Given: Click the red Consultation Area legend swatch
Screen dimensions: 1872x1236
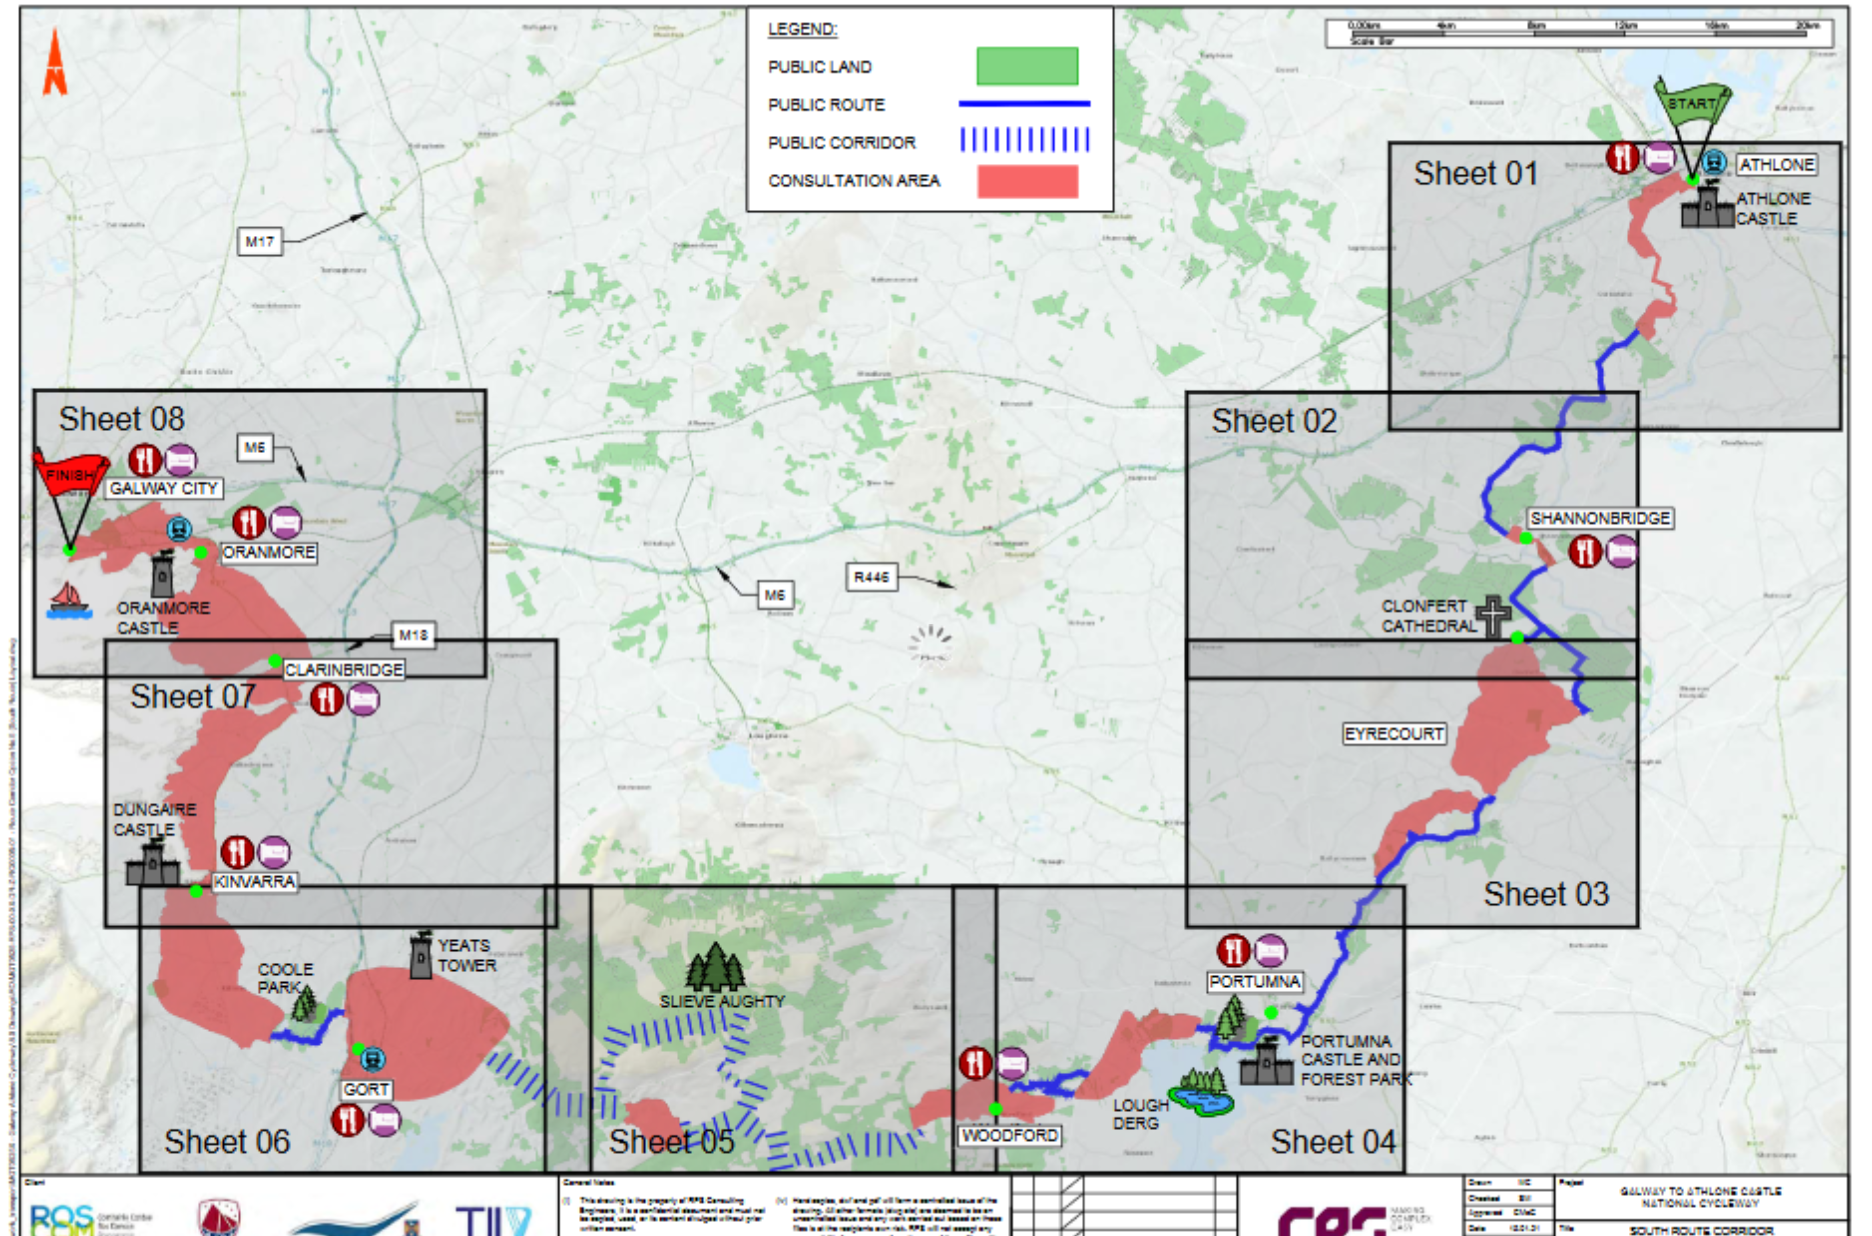Looking at the screenshot, I should [1027, 181].
